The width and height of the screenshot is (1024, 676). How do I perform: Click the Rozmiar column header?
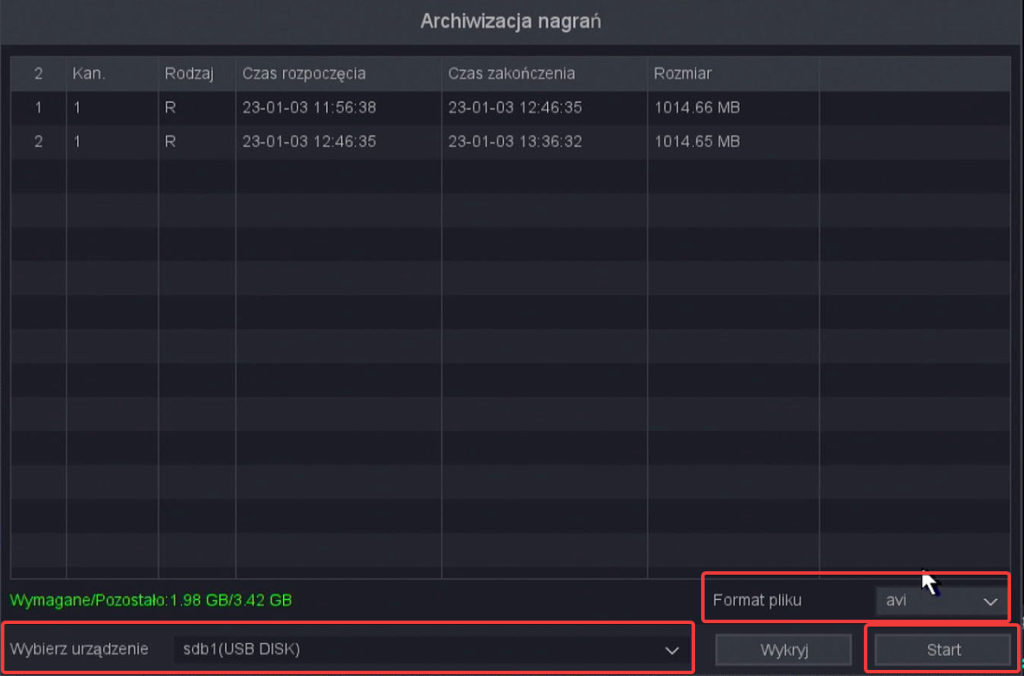point(682,74)
